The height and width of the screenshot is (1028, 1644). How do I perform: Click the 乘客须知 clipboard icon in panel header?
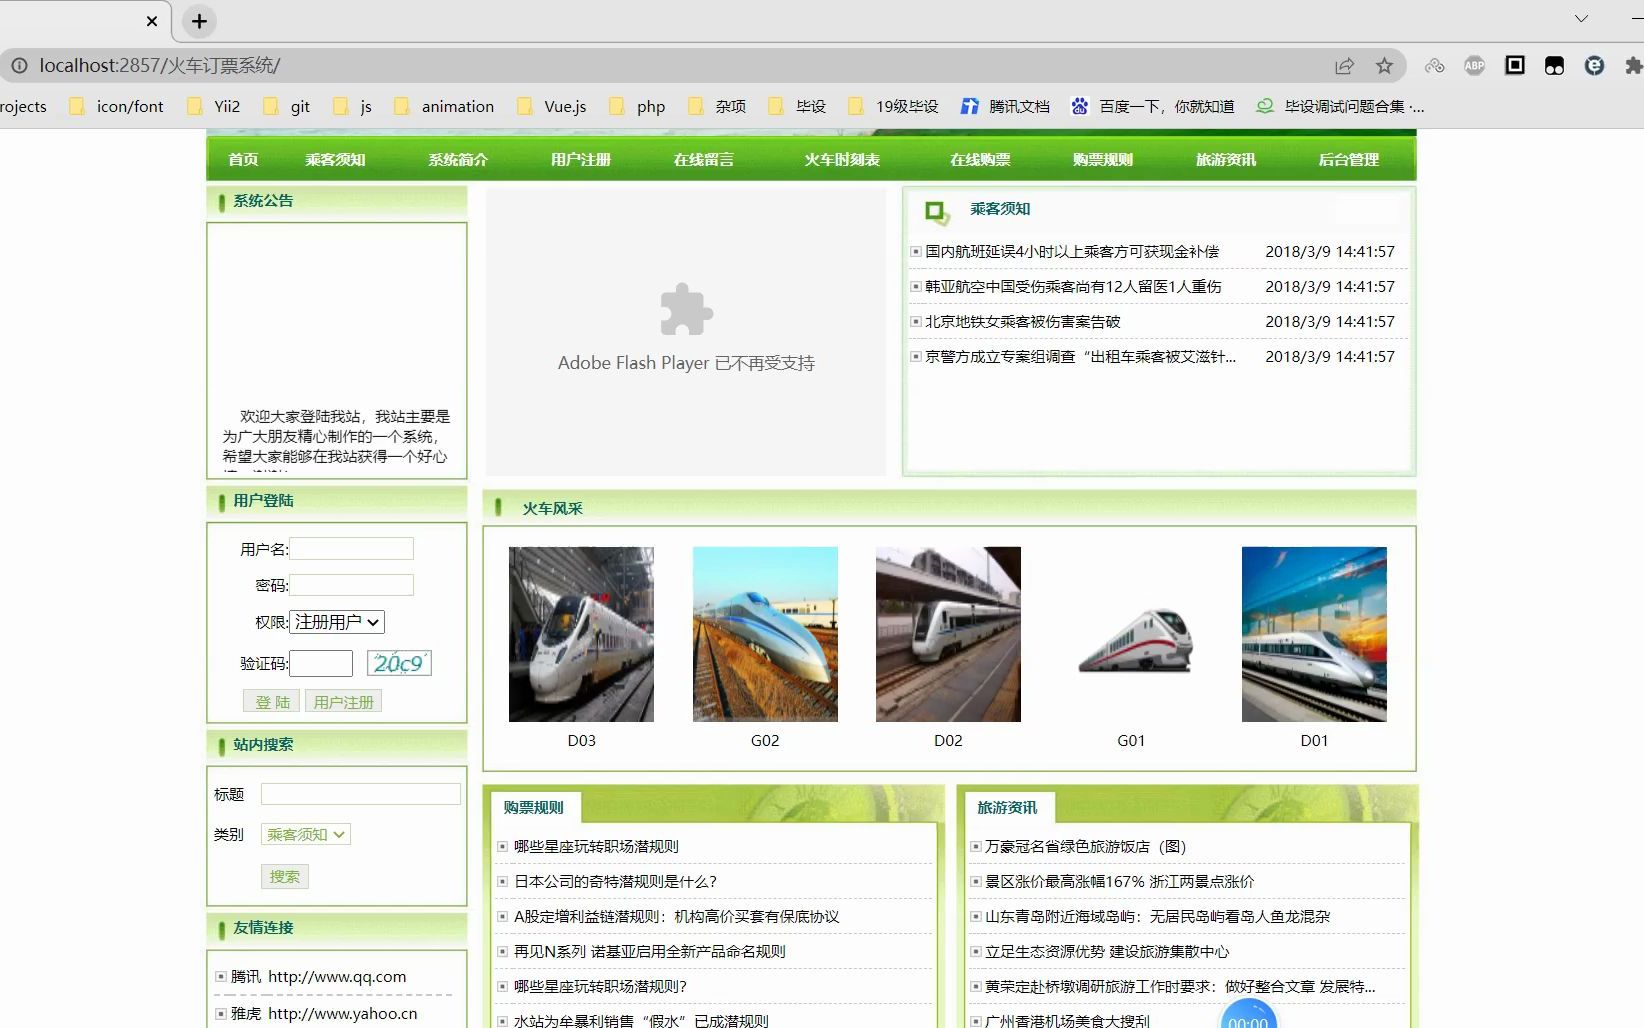tap(936, 210)
